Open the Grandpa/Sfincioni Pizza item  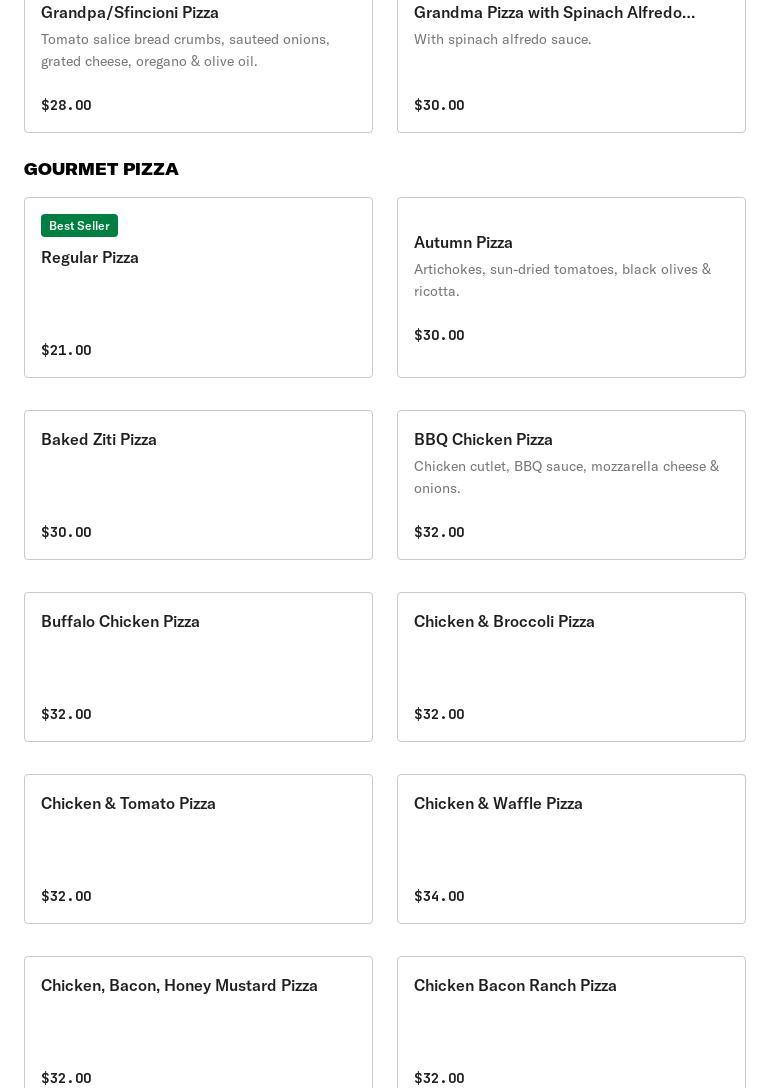[130, 12]
